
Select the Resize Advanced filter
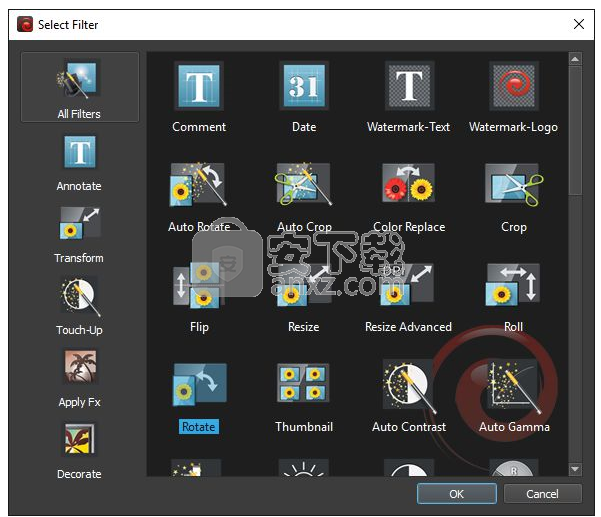pos(408,287)
